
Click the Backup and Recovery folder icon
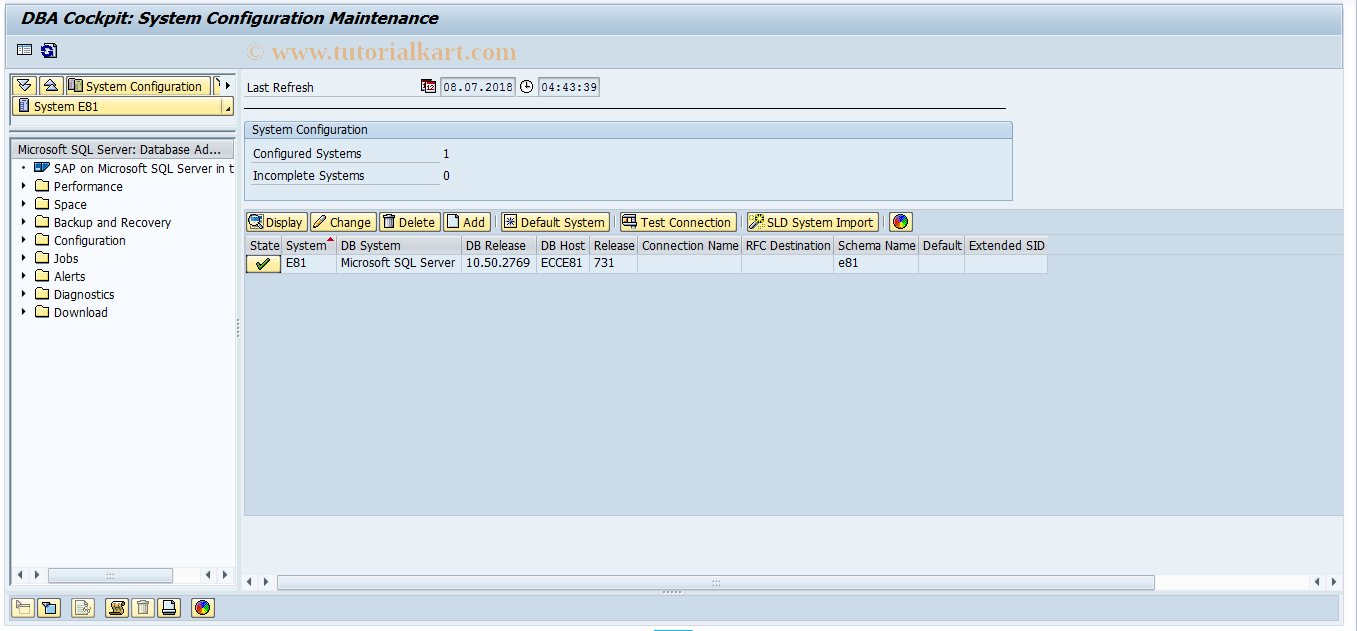click(x=42, y=222)
